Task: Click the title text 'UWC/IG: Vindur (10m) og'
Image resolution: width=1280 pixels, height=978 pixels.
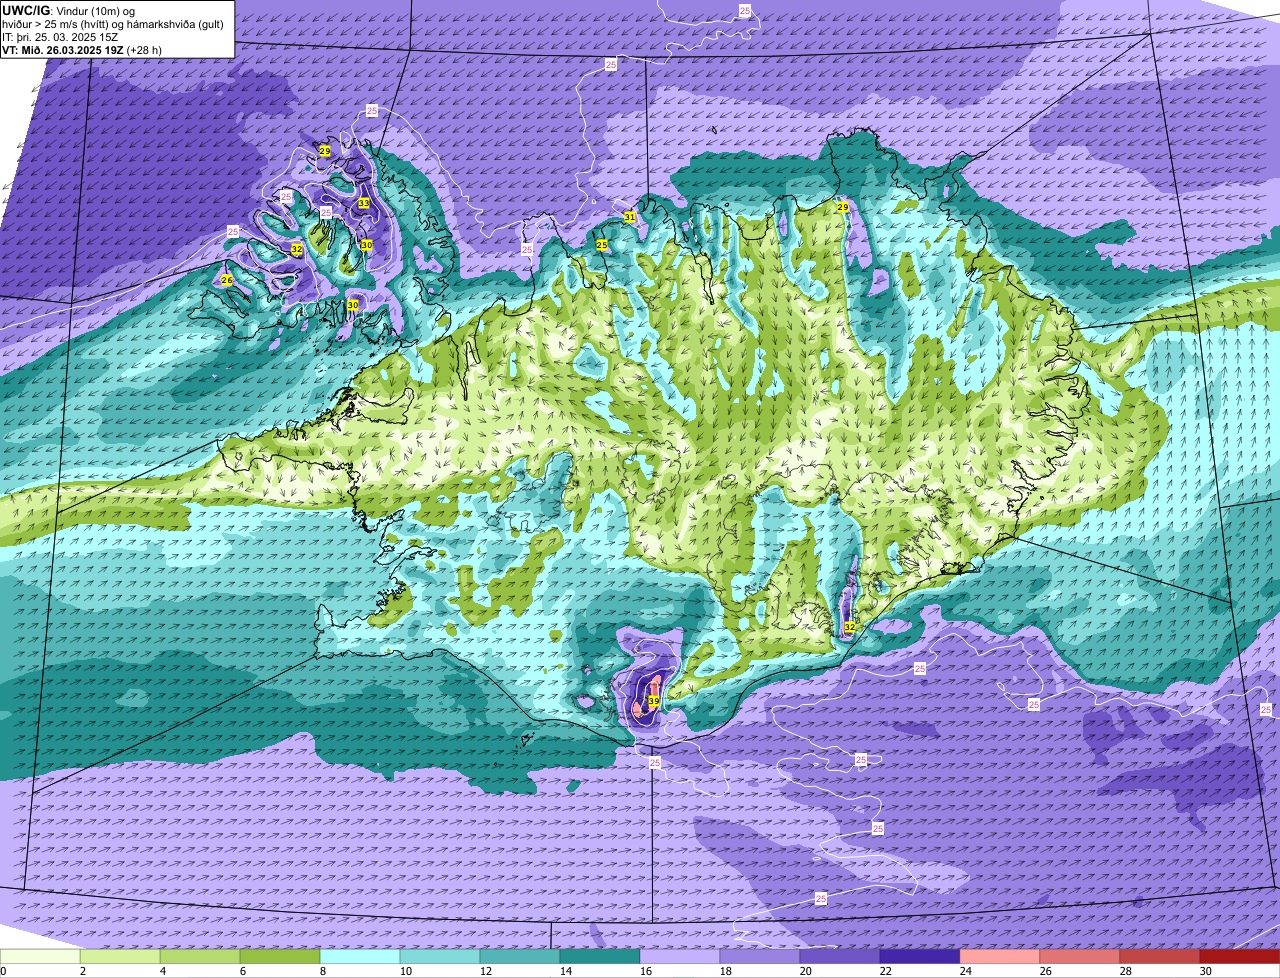Action: click(69, 10)
